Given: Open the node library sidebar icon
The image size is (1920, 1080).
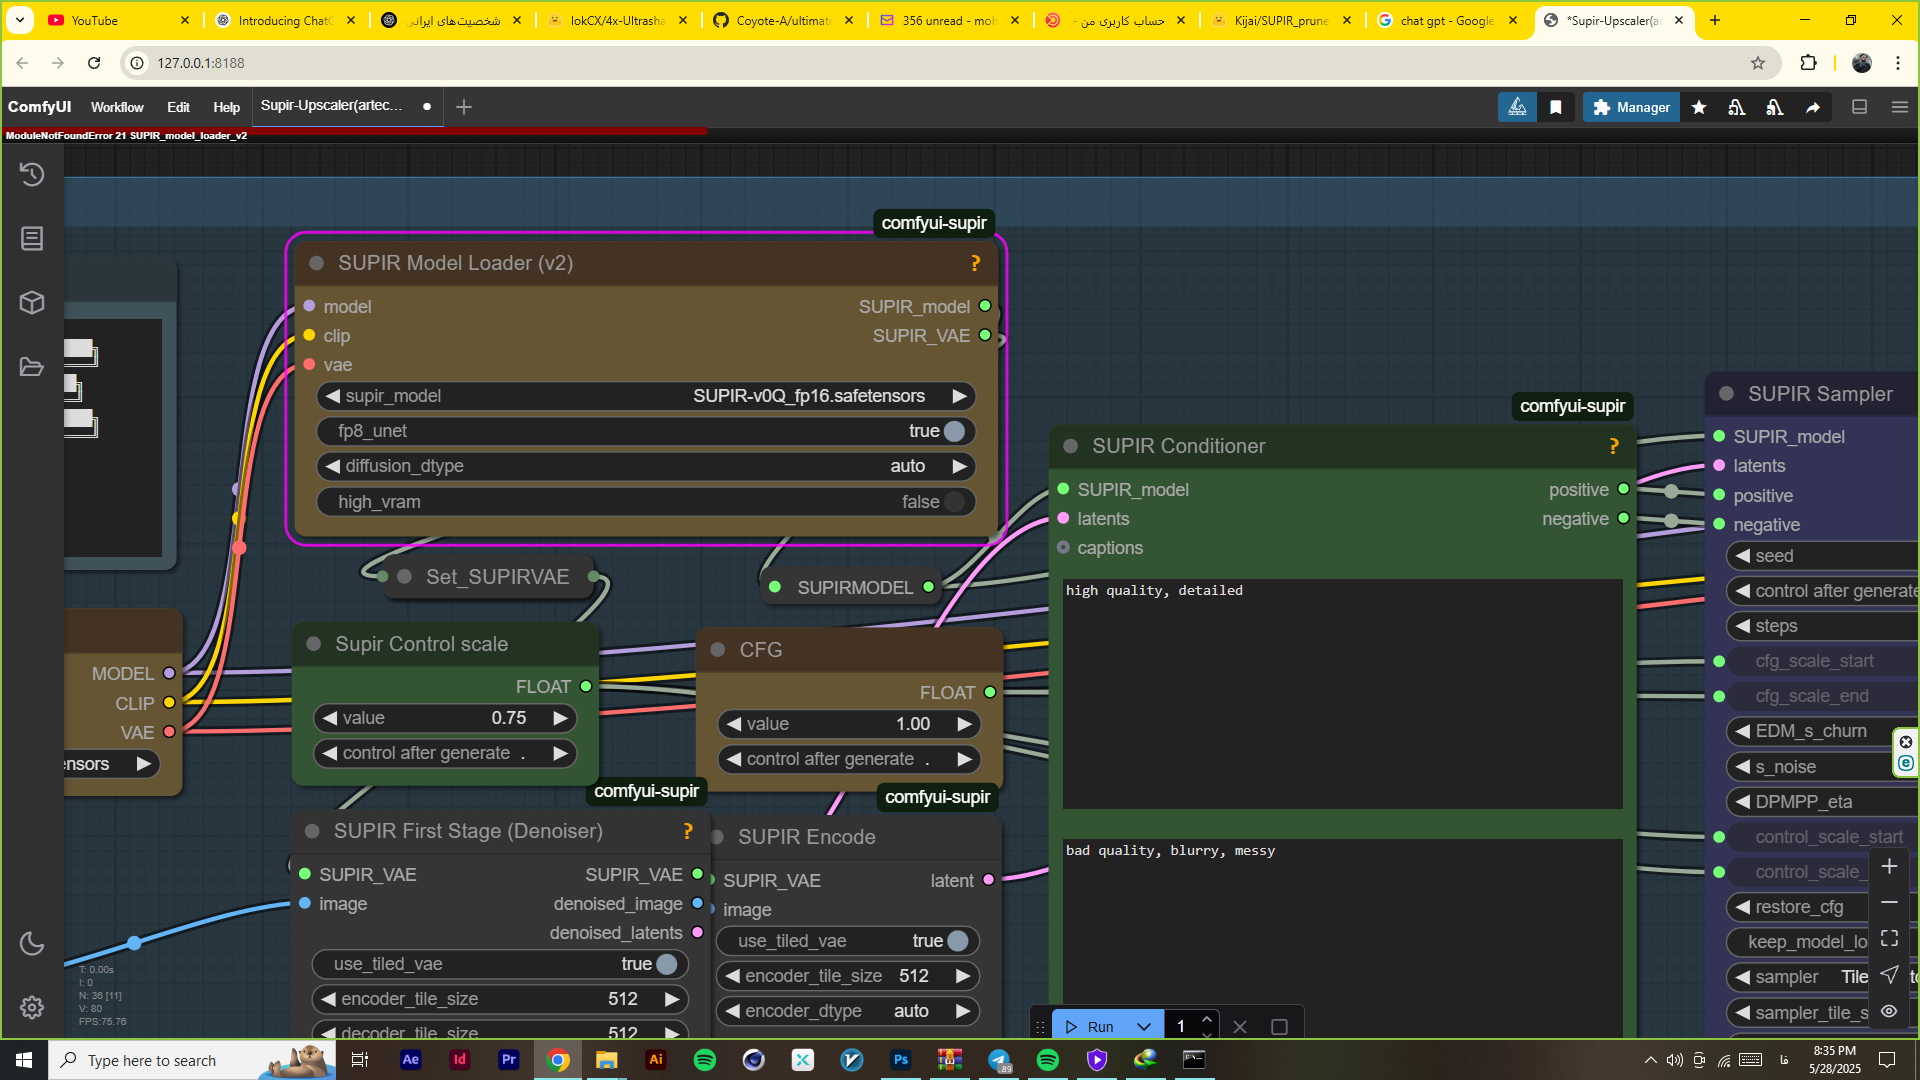Looking at the screenshot, I should (x=32, y=238).
